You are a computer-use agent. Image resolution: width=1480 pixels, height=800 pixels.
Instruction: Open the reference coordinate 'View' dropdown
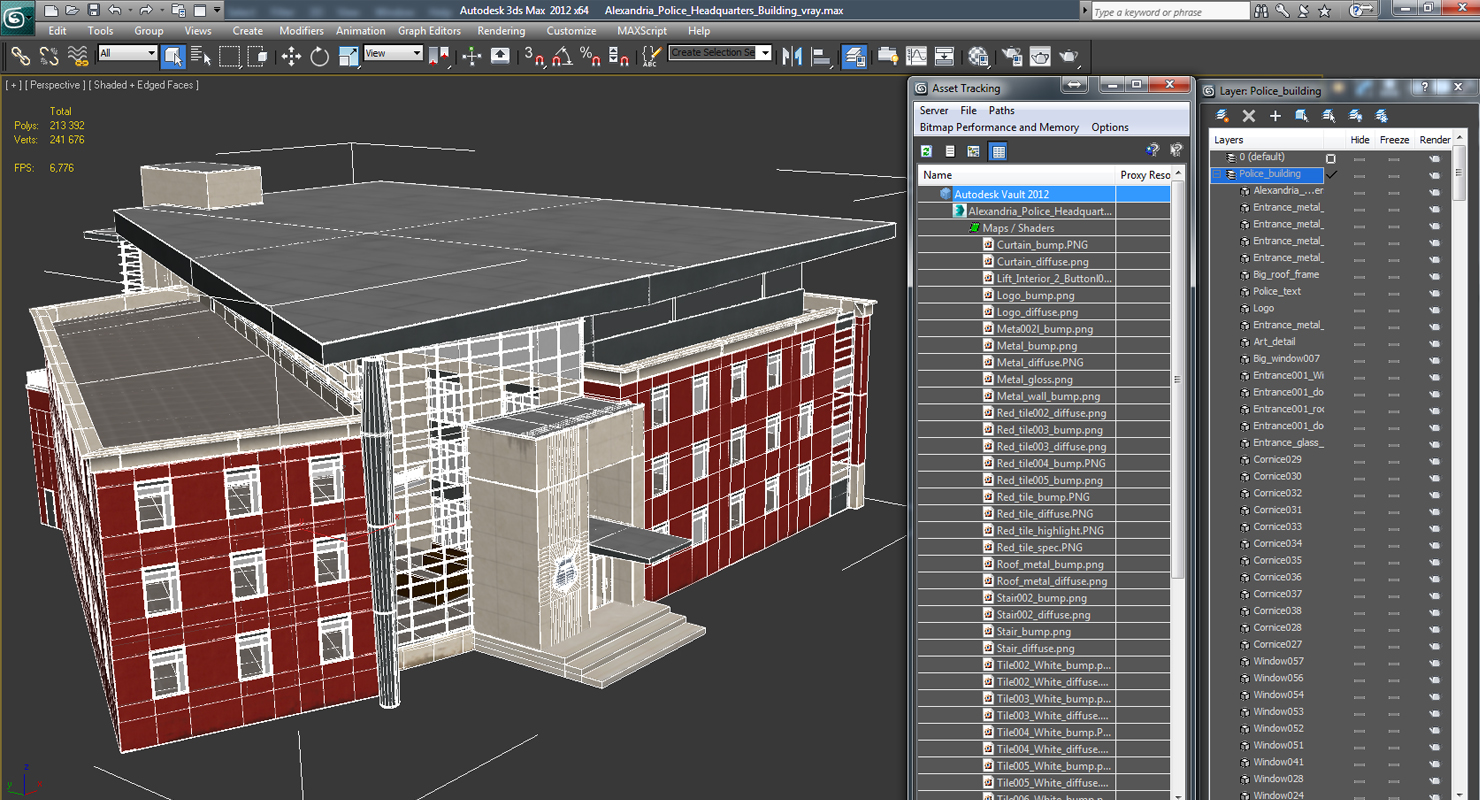click(393, 53)
